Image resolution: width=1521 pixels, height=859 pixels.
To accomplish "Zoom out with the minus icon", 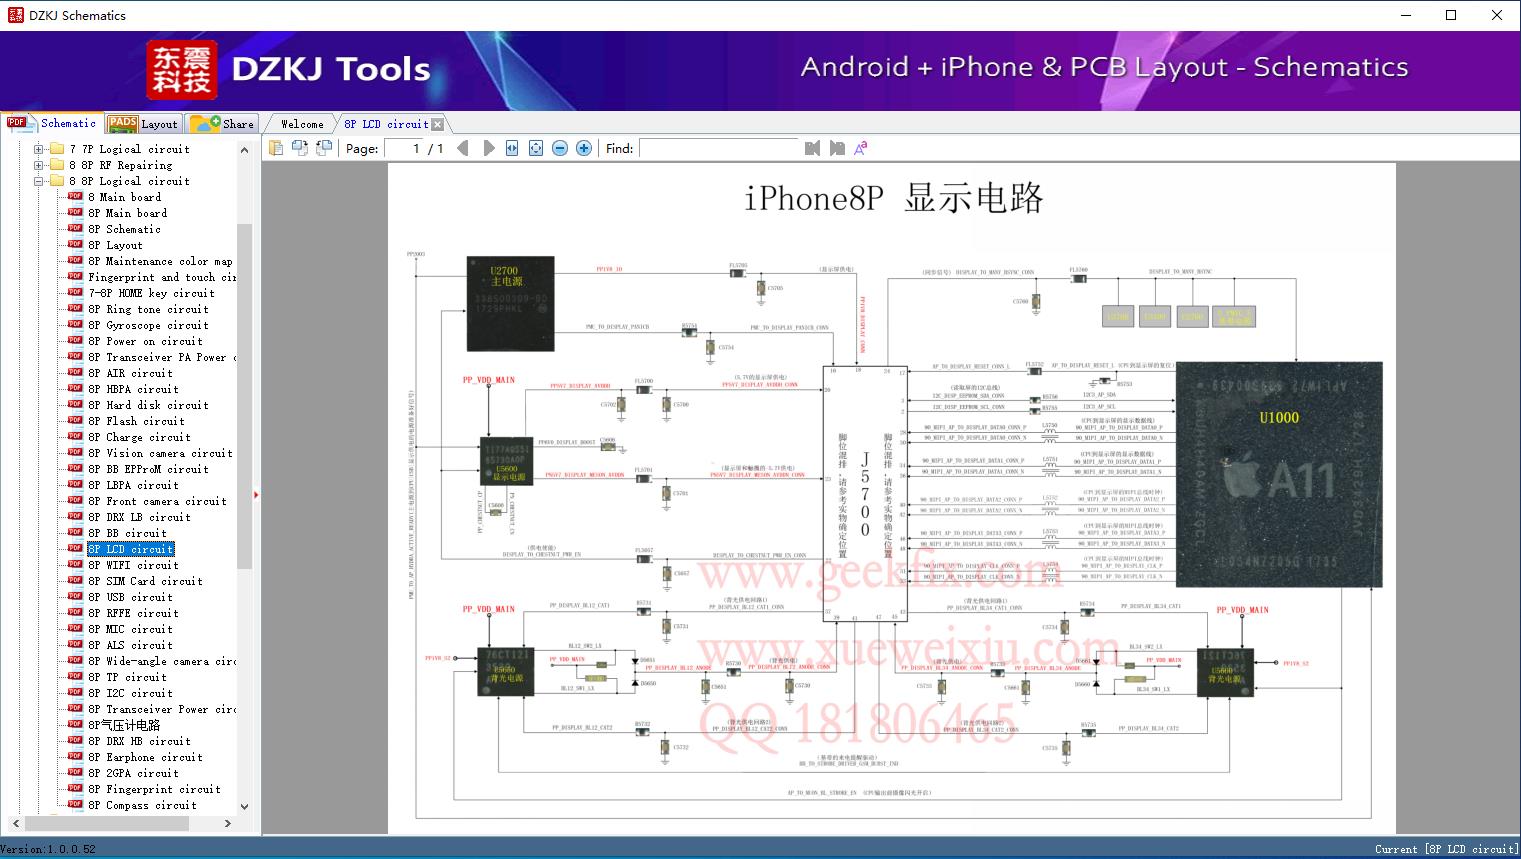I will (x=560, y=148).
